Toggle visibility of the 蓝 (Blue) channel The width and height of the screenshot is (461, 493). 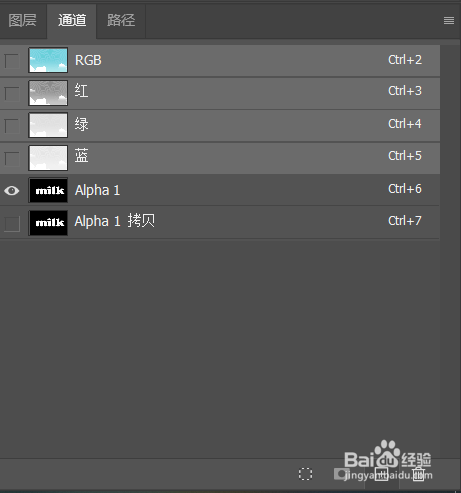pyautogui.click(x=12, y=159)
